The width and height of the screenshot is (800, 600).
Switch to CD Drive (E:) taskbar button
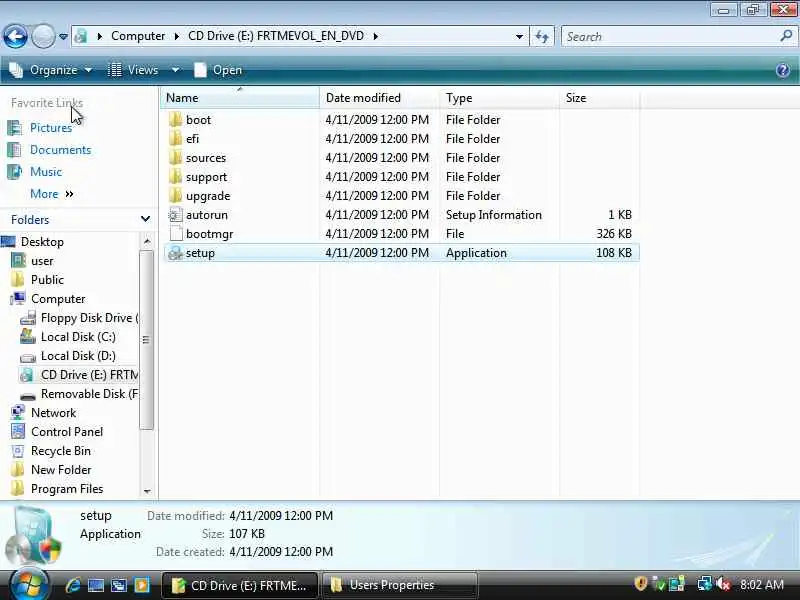[240, 585]
